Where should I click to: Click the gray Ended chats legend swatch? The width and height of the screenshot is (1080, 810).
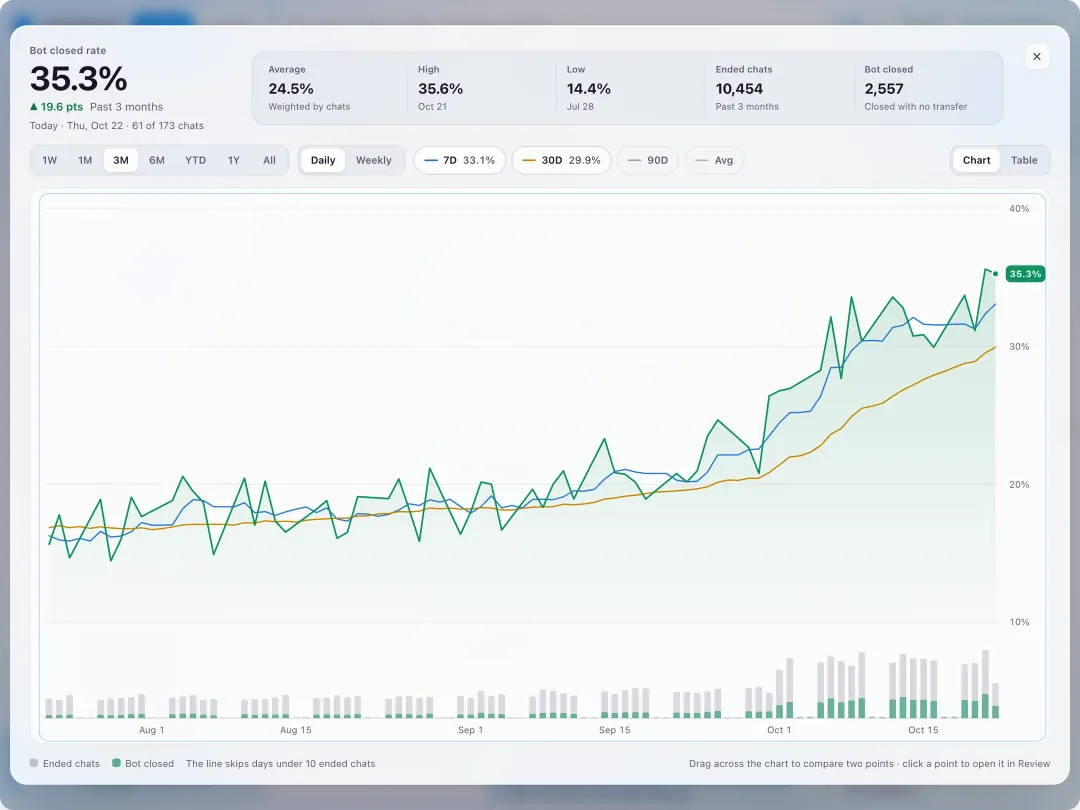(34, 763)
